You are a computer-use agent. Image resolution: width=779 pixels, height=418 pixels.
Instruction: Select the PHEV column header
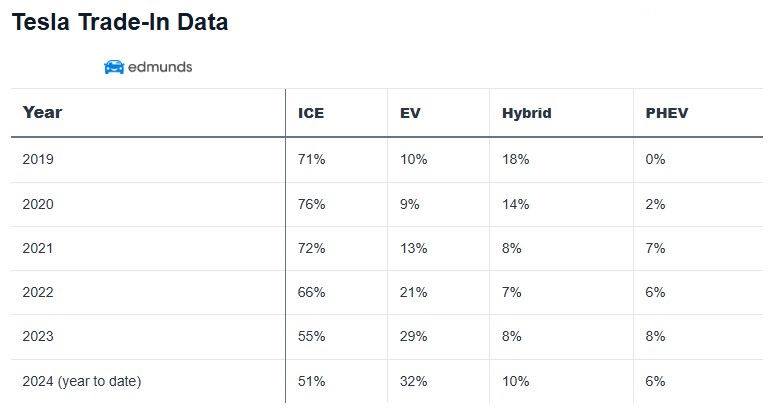(x=667, y=113)
